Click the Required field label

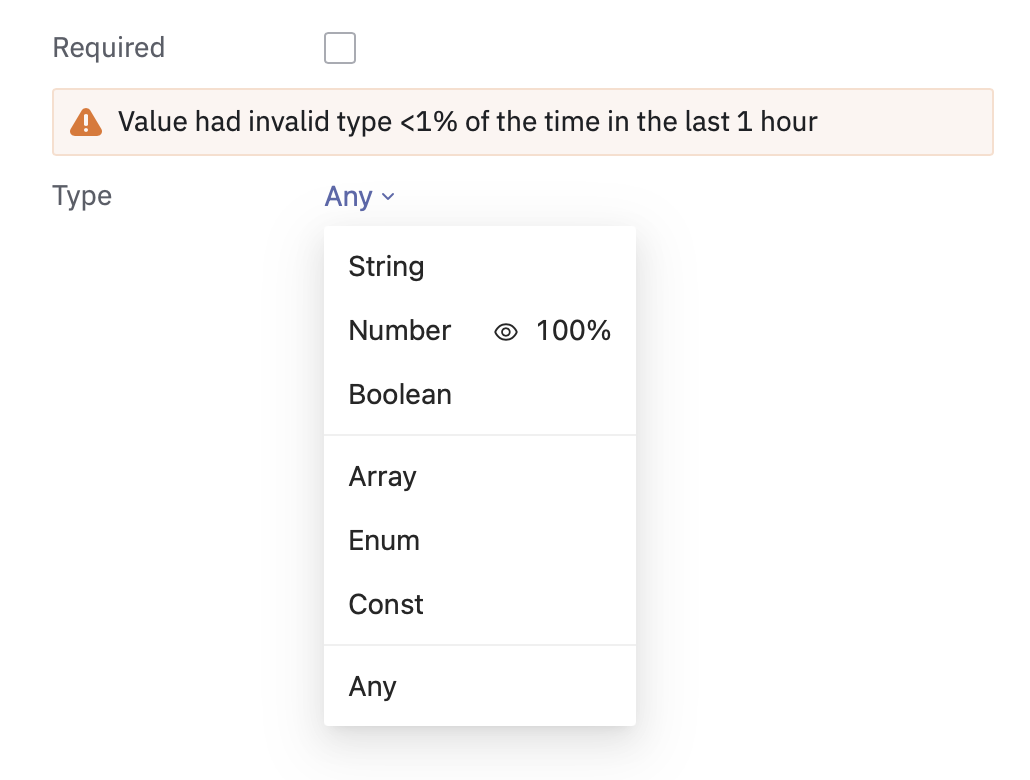pyautogui.click(x=108, y=48)
